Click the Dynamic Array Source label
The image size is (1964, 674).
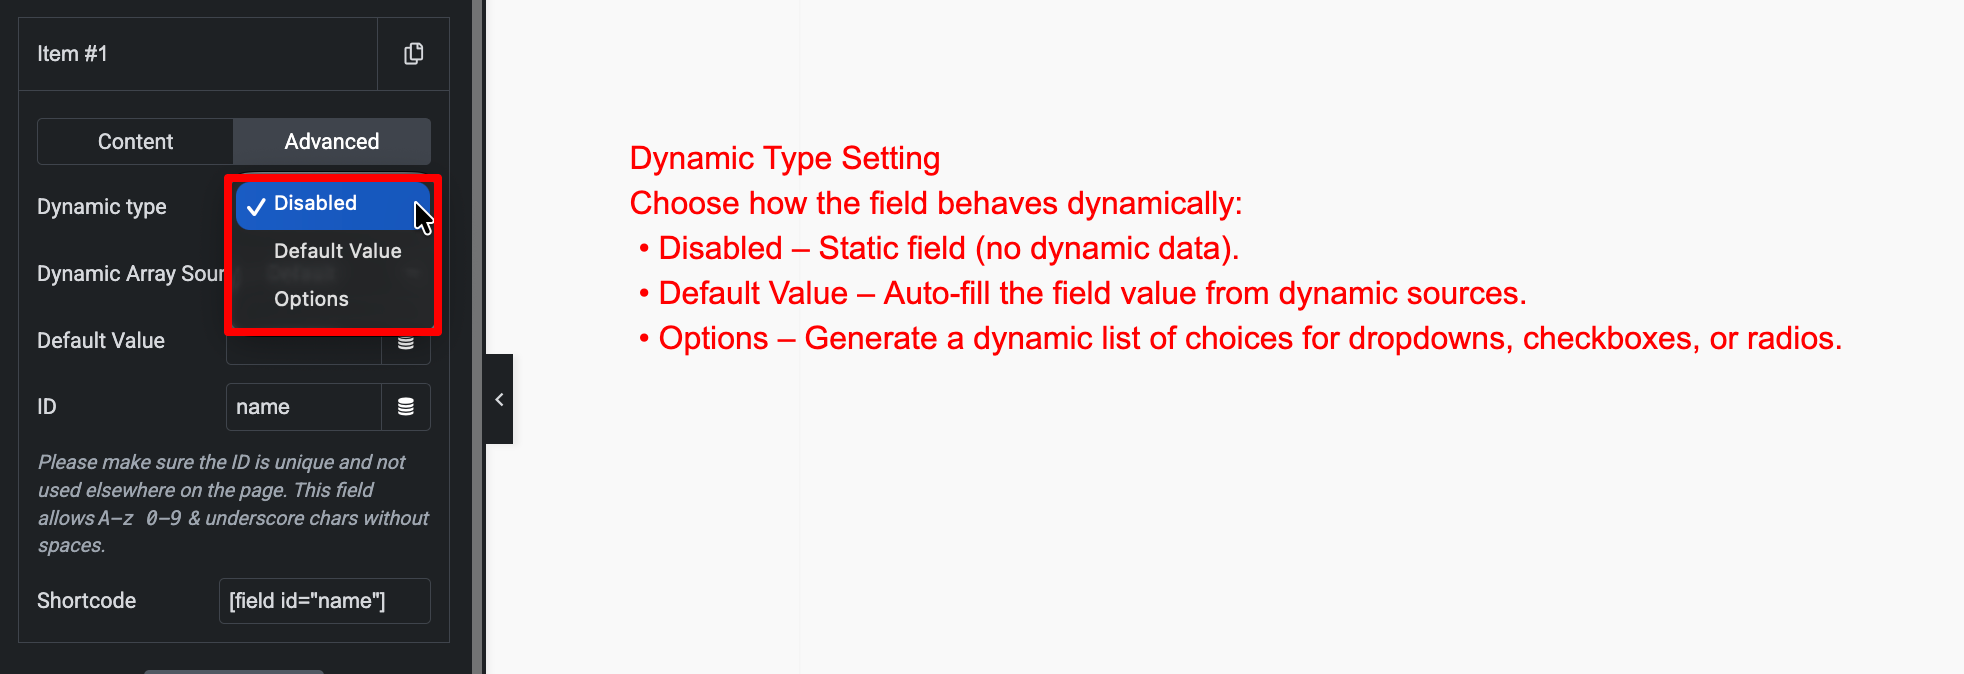[x=130, y=274]
